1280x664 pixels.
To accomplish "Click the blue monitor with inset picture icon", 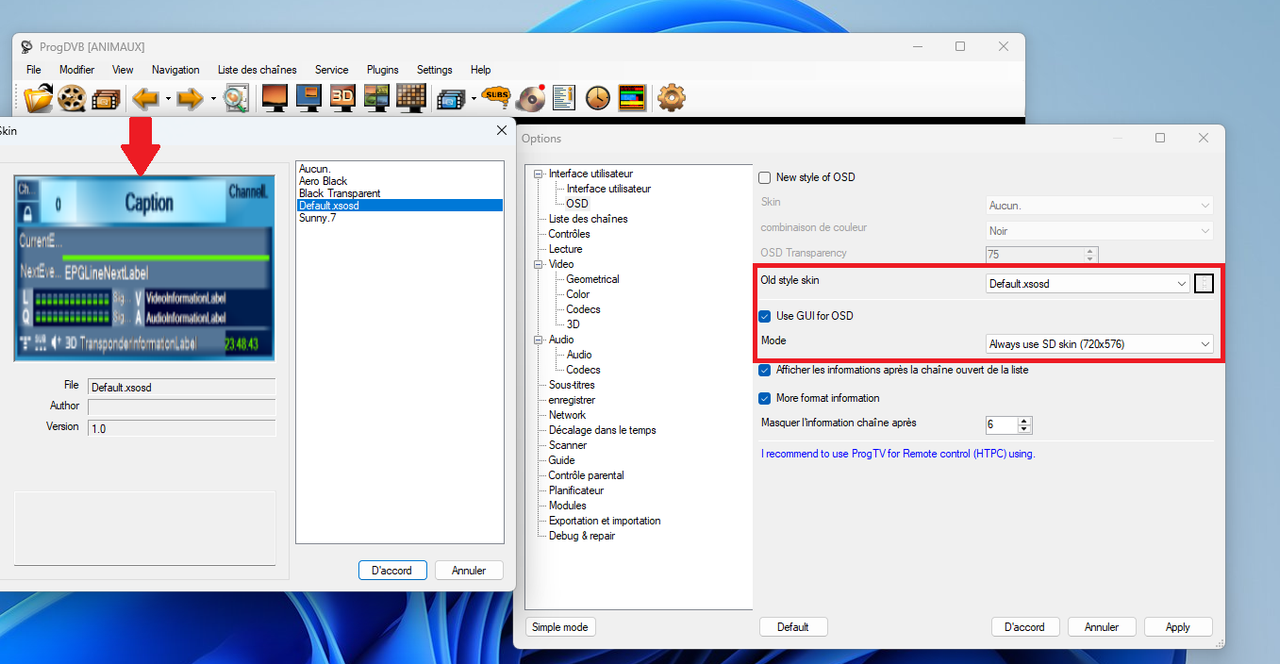I will click(x=308, y=97).
